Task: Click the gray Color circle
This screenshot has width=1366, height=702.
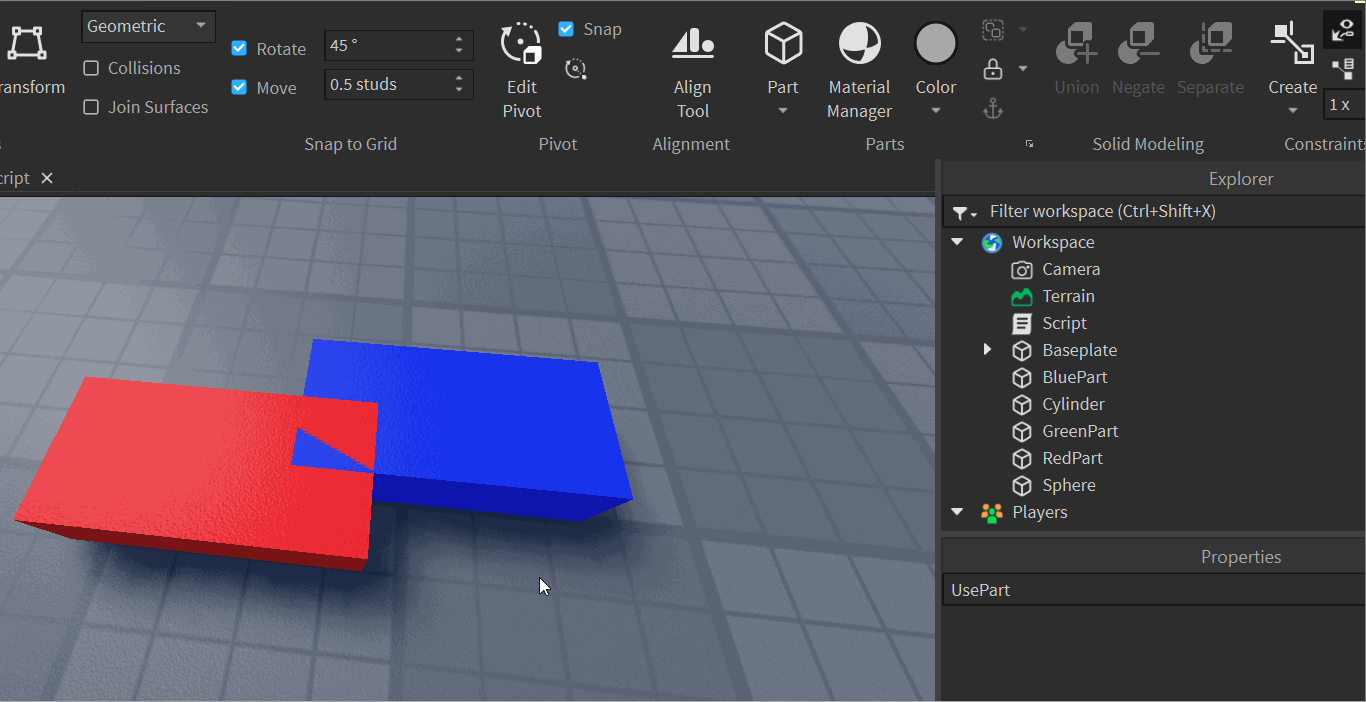Action: [936, 44]
